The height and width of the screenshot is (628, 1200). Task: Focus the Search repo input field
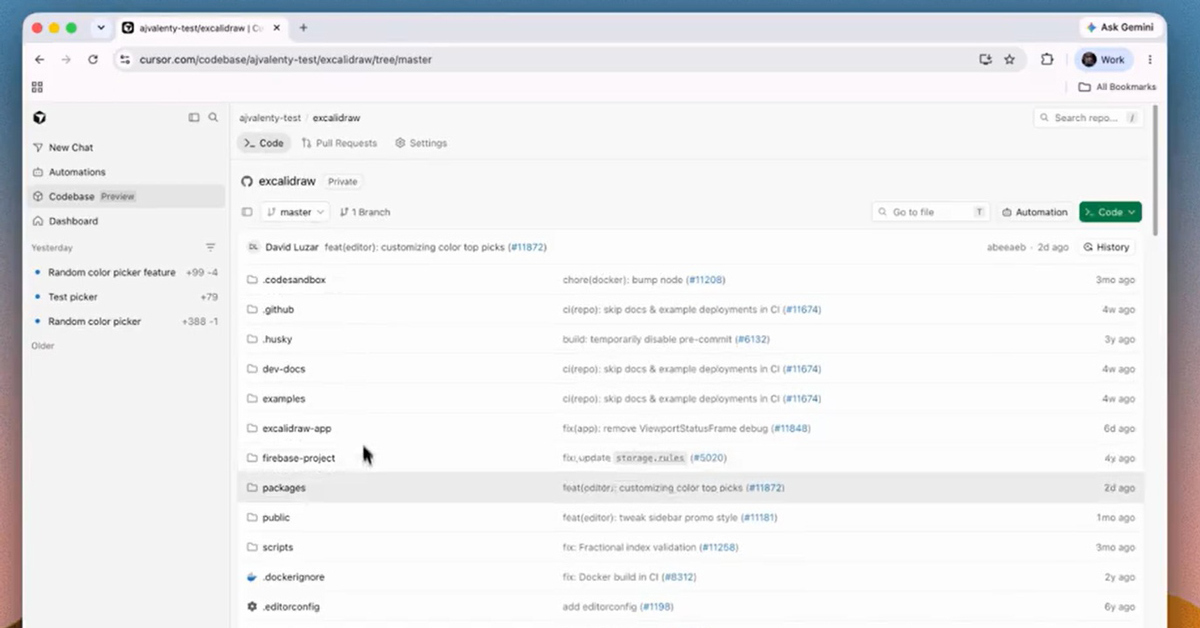[1088, 118]
